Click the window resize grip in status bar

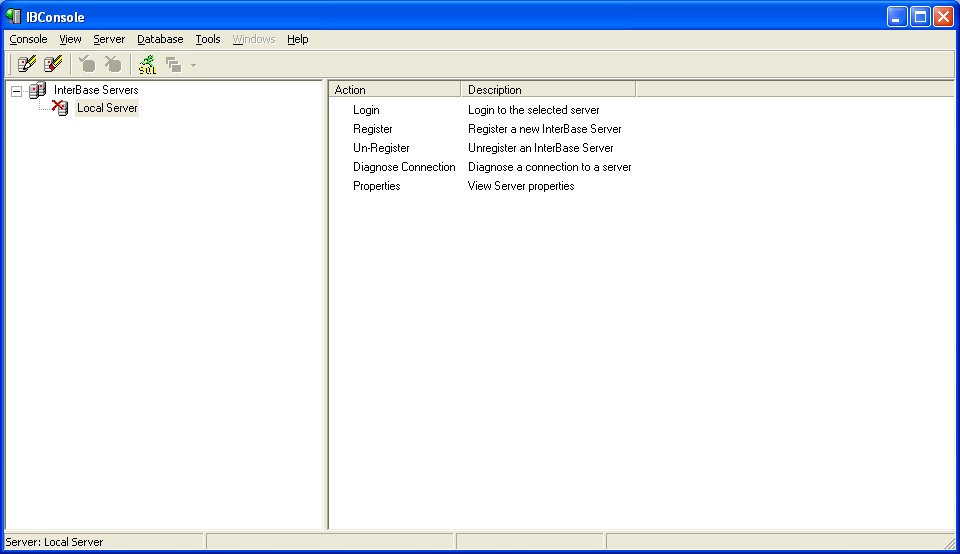(x=949, y=543)
